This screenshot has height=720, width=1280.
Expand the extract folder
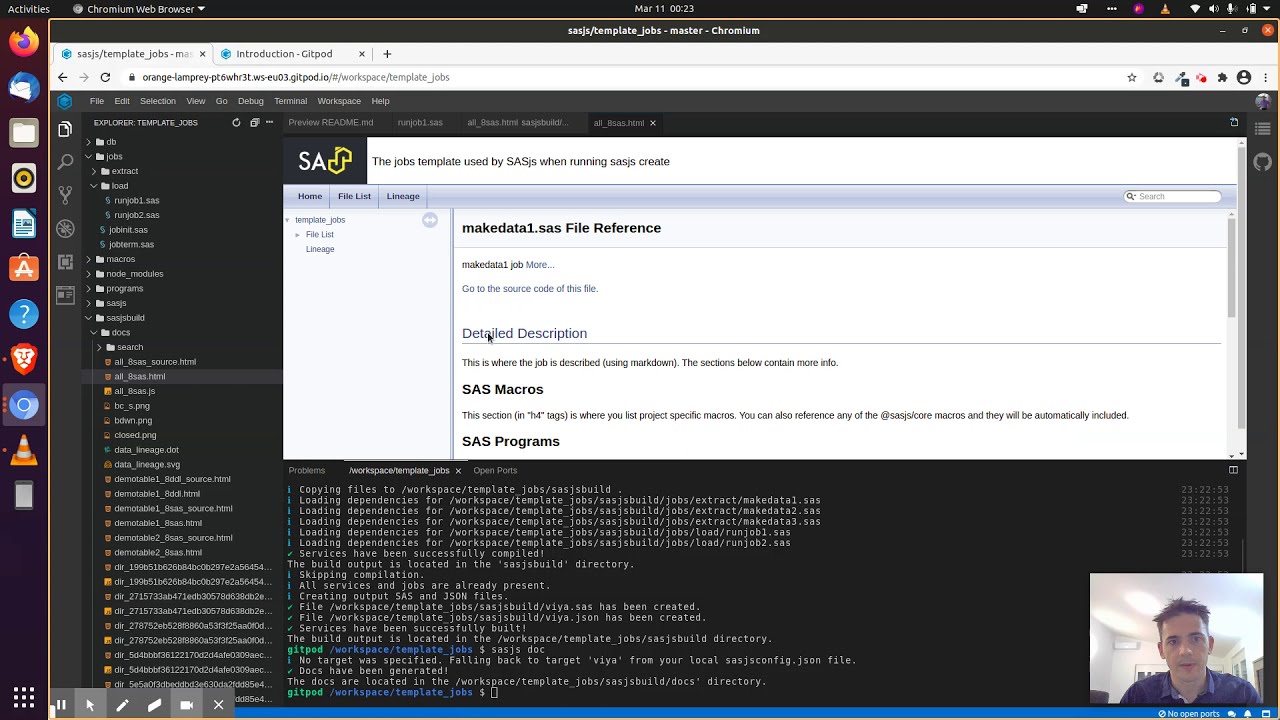click(124, 171)
